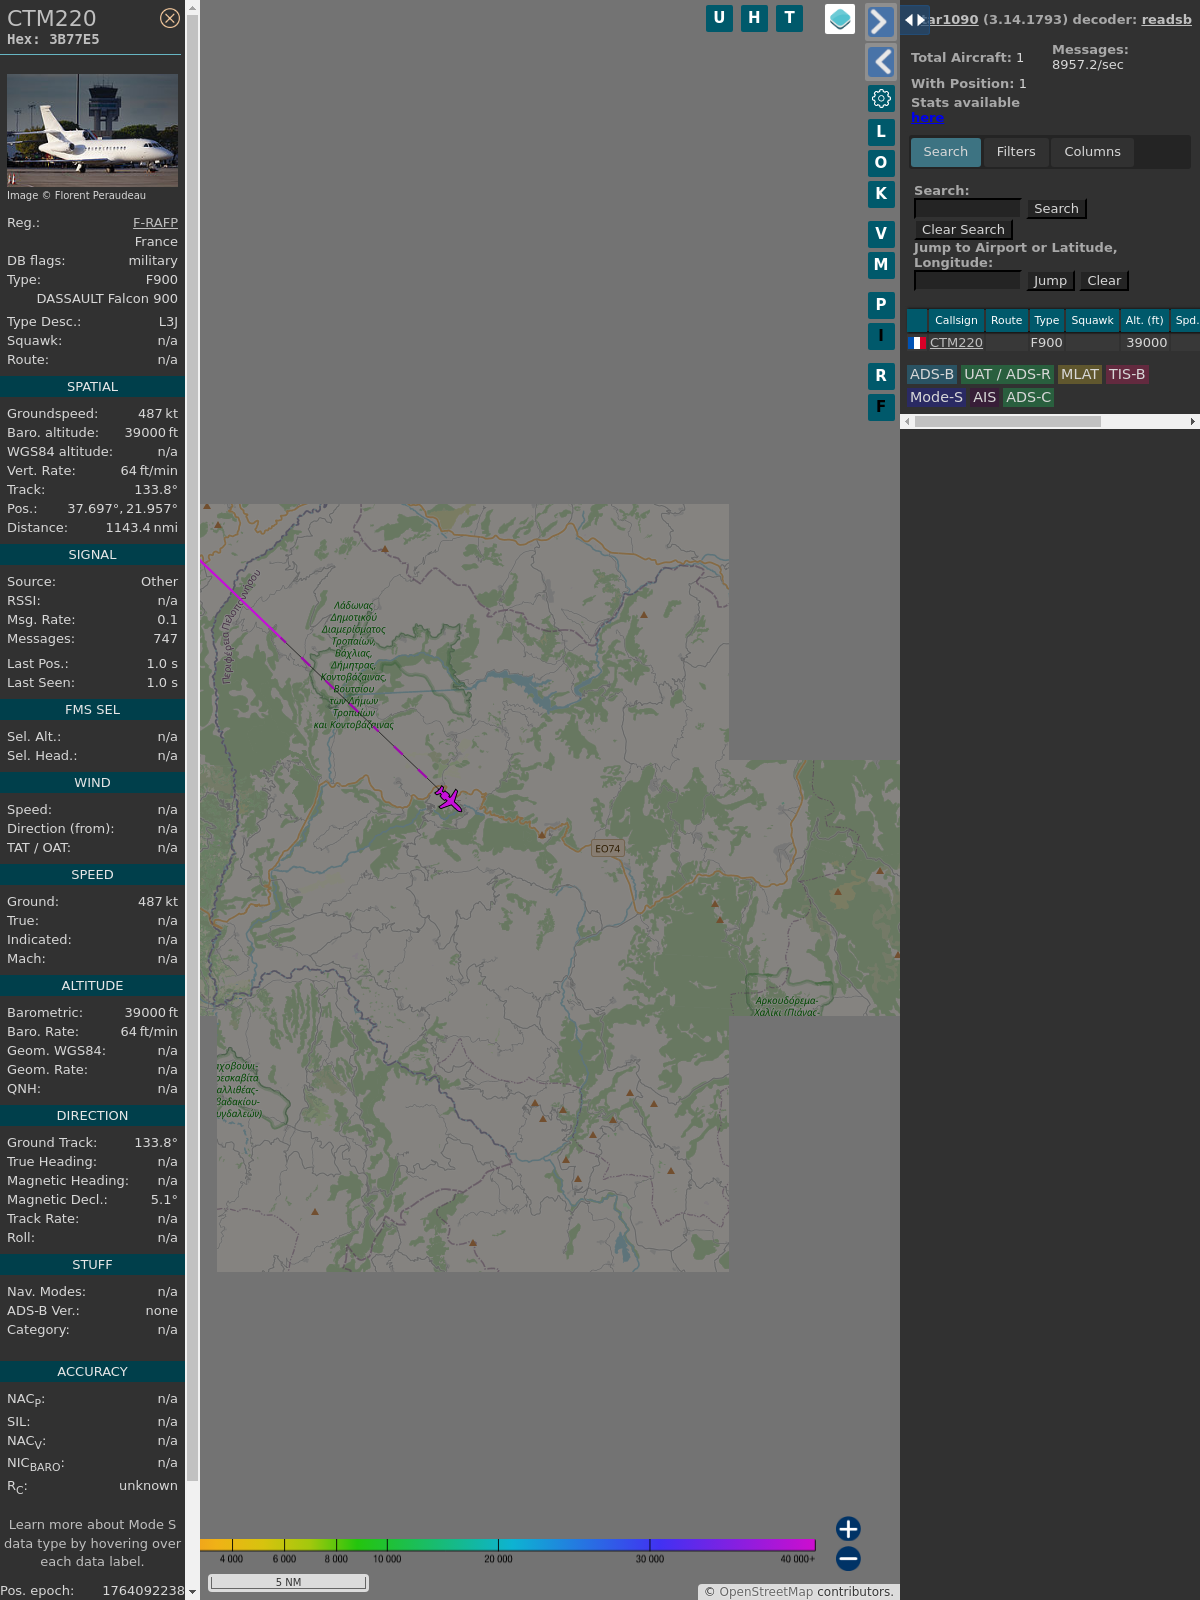Click the purple aircraft icon on map
Screen dimensions: 1200x1600
click(449, 799)
